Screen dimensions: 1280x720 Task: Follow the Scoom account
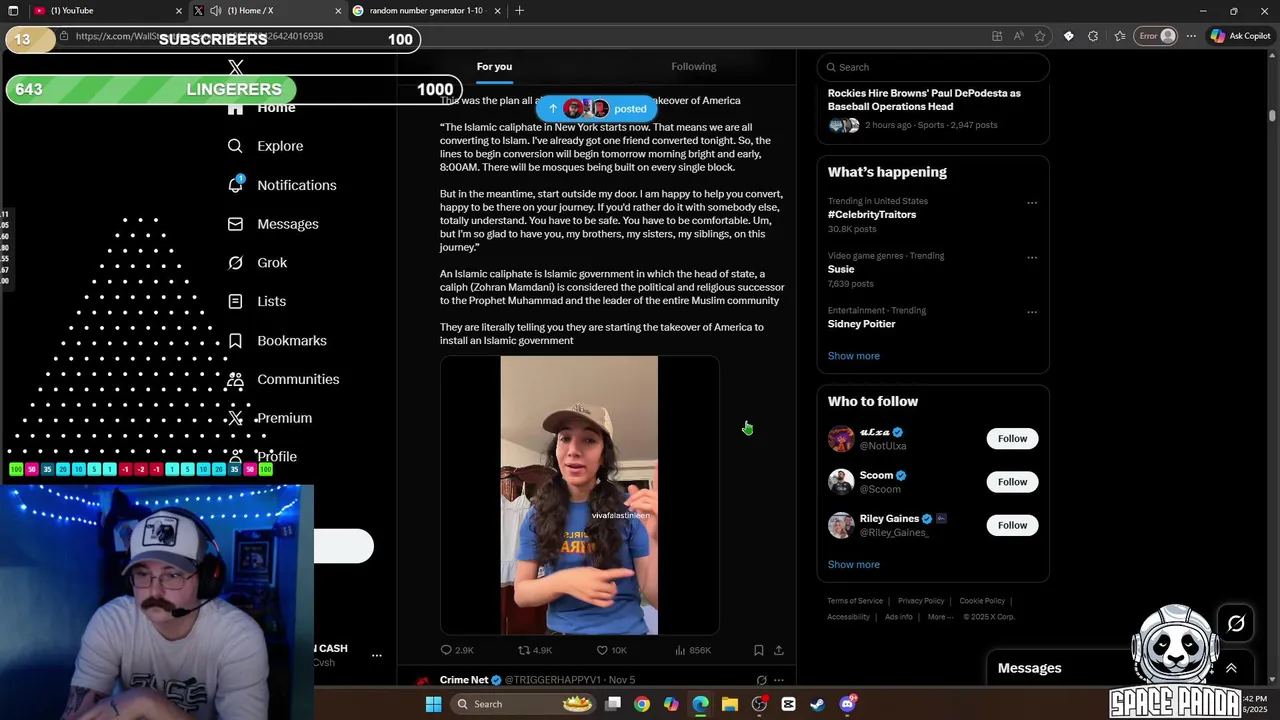pyautogui.click(x=1012, y=482)
